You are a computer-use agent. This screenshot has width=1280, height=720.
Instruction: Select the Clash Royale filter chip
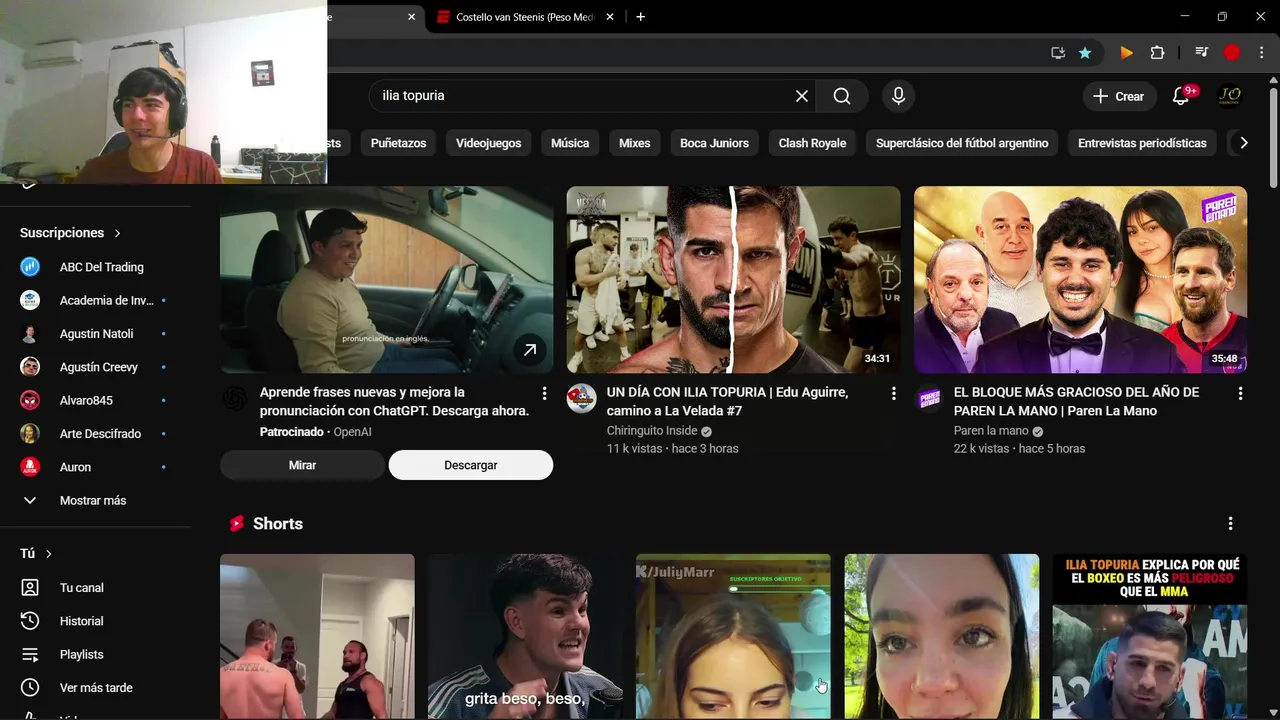click(x=812, y=143)
